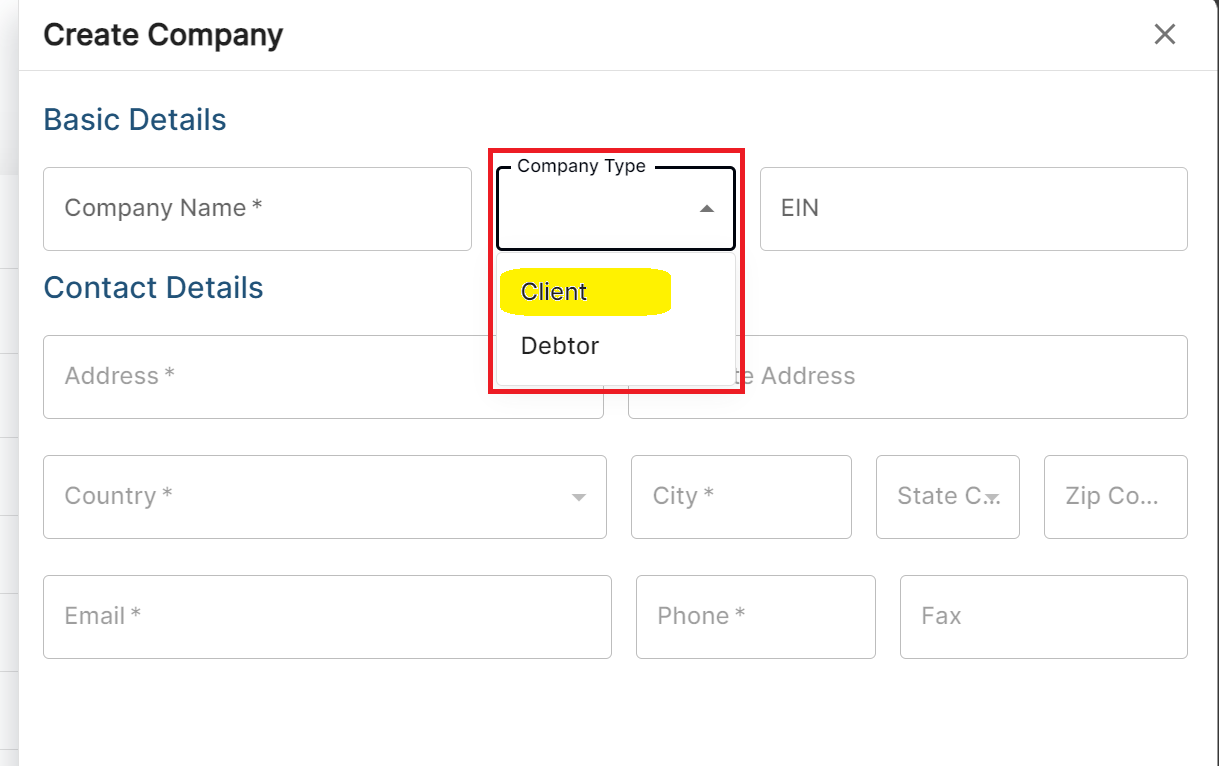
Task: Click the Contact Details section heading
Action: (x=153, y=287)
